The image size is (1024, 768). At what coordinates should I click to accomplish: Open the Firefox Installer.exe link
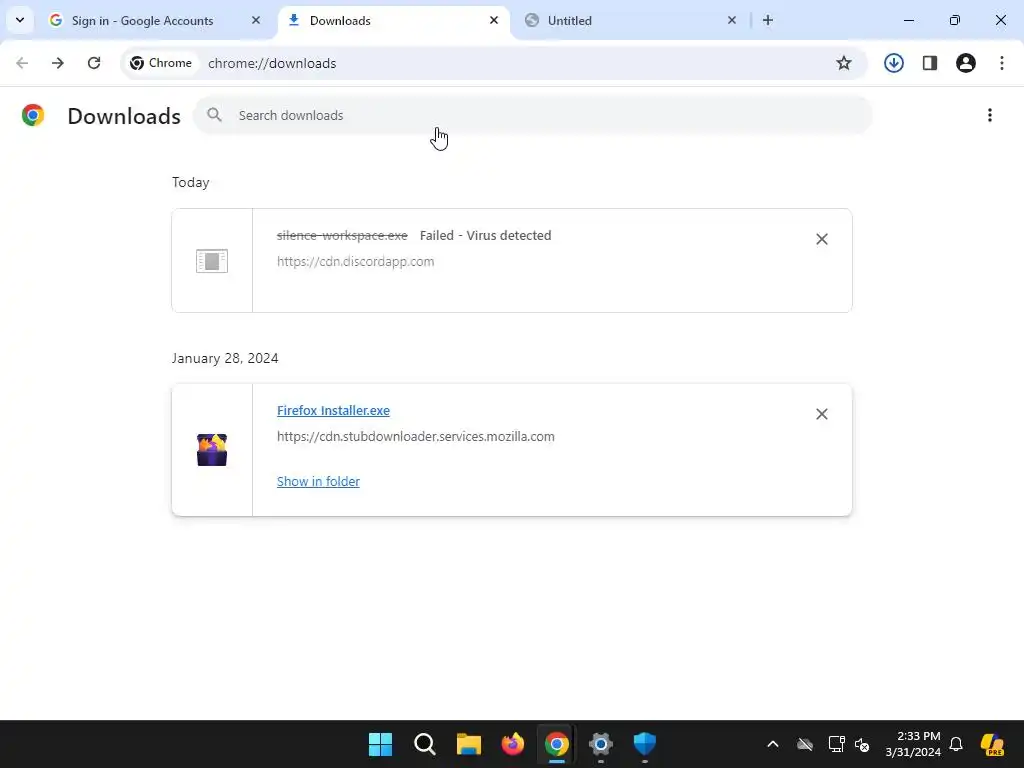click(333, 410)
